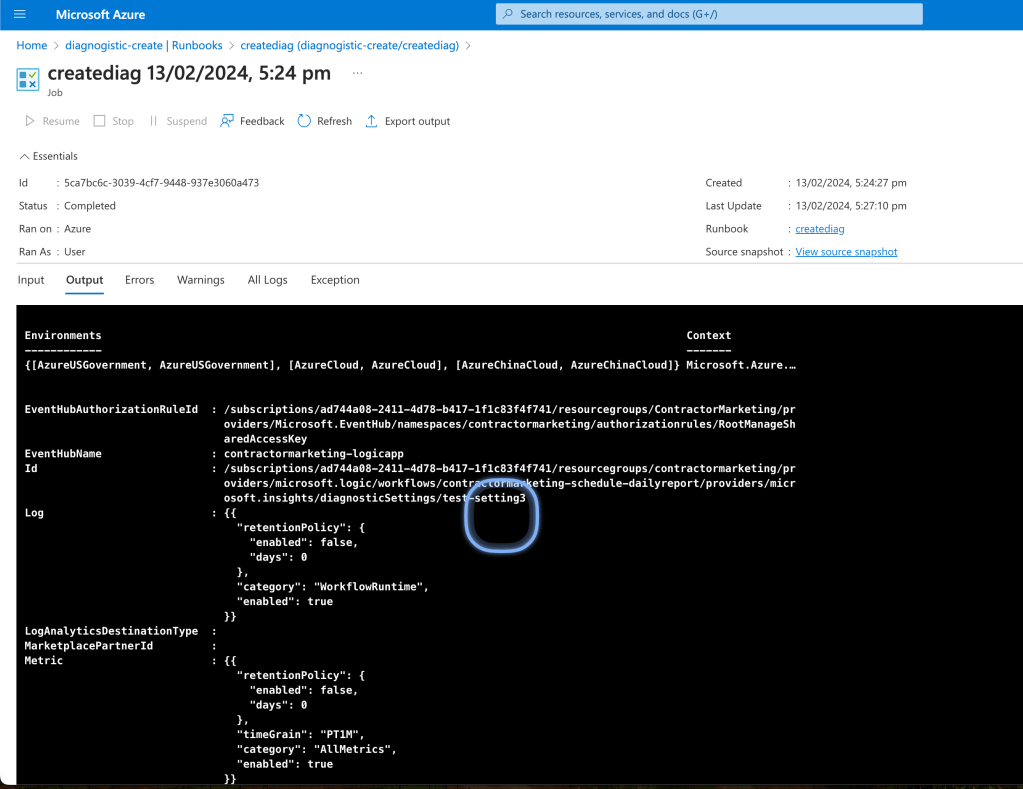Switch to the Input tab

click(x=31, y=280)
